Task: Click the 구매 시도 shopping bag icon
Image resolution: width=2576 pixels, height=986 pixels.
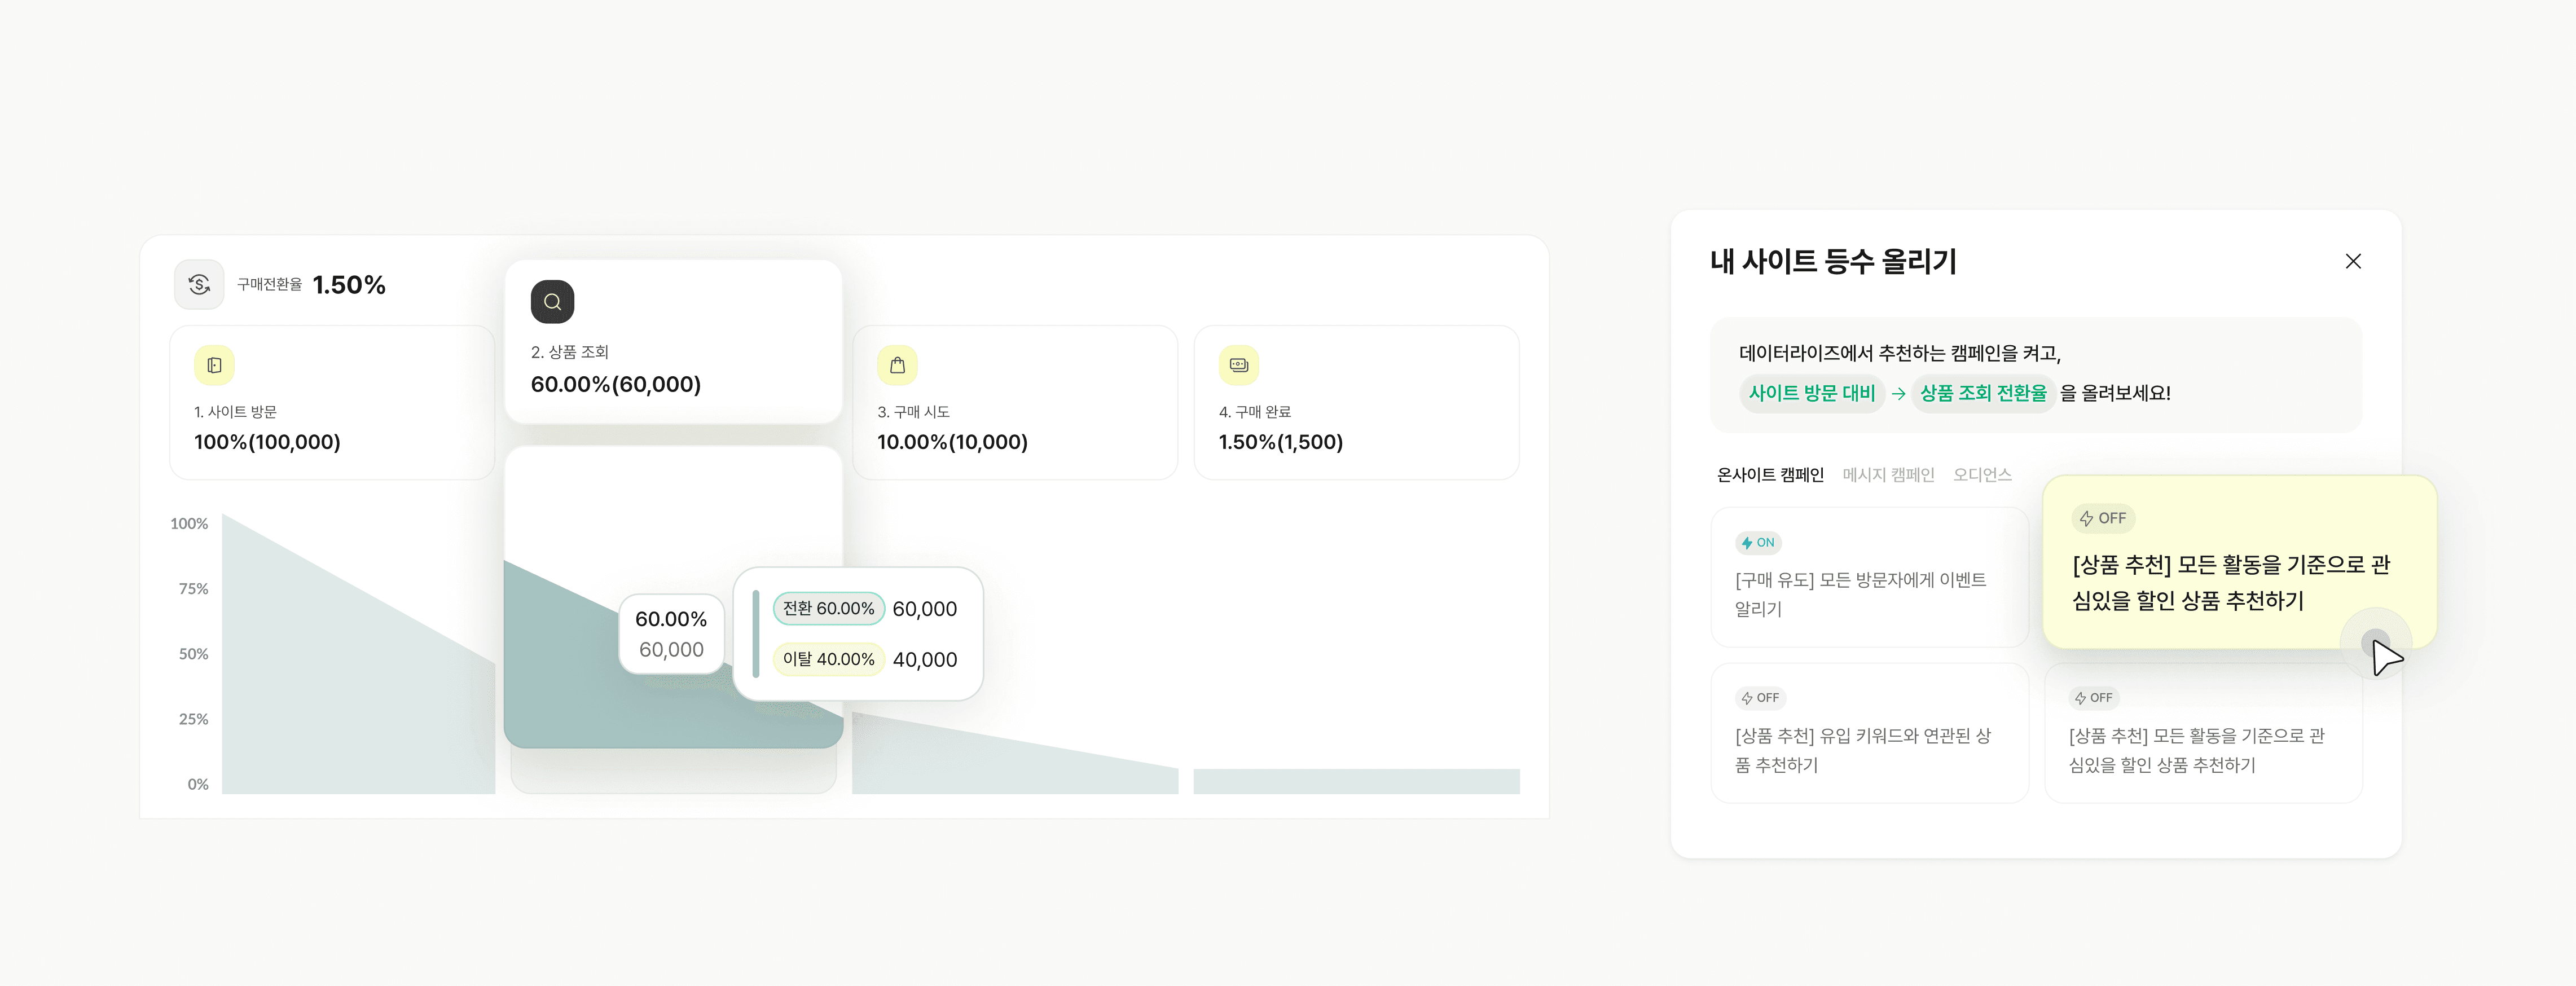Action: click(x=897, y=365)
